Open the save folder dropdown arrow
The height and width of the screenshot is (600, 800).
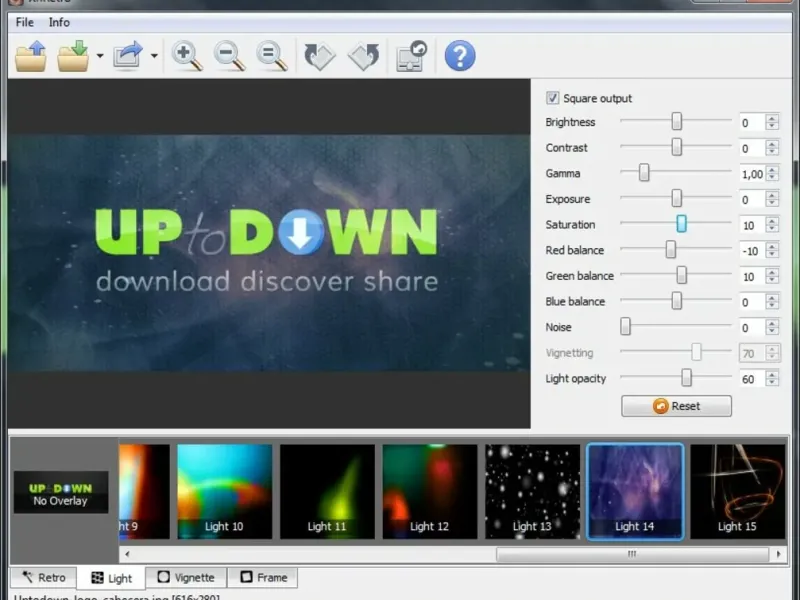(100, 56)
